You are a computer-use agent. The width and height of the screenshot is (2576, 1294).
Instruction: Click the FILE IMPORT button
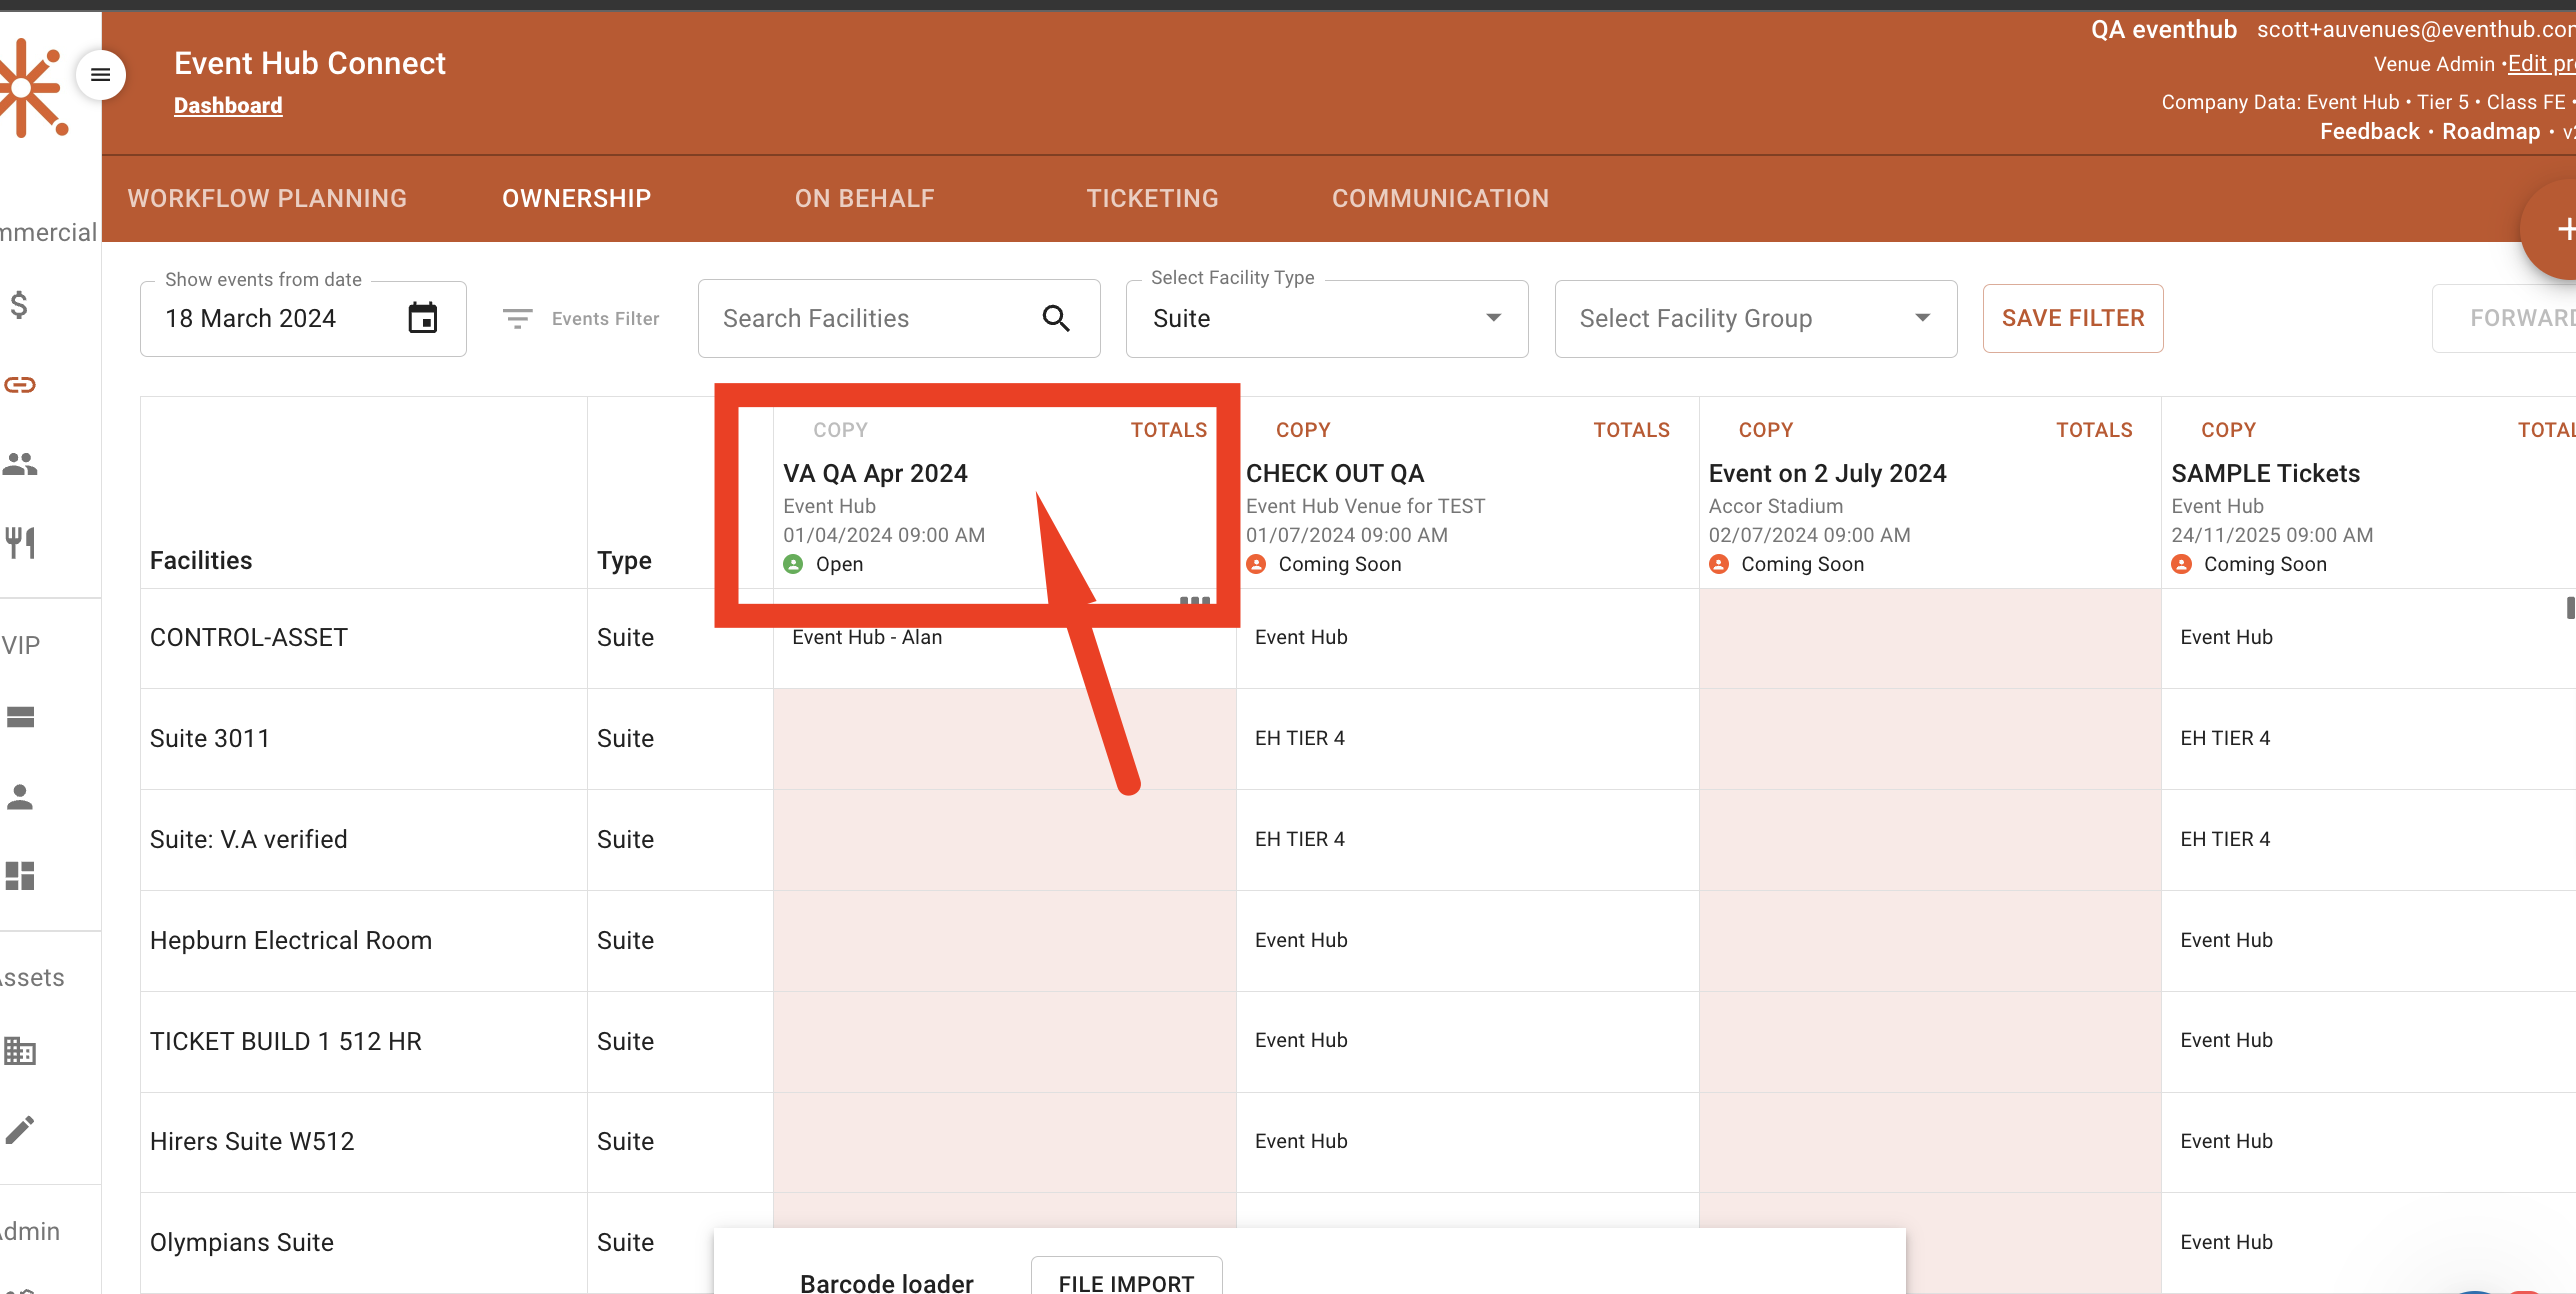[1126, 1282]
